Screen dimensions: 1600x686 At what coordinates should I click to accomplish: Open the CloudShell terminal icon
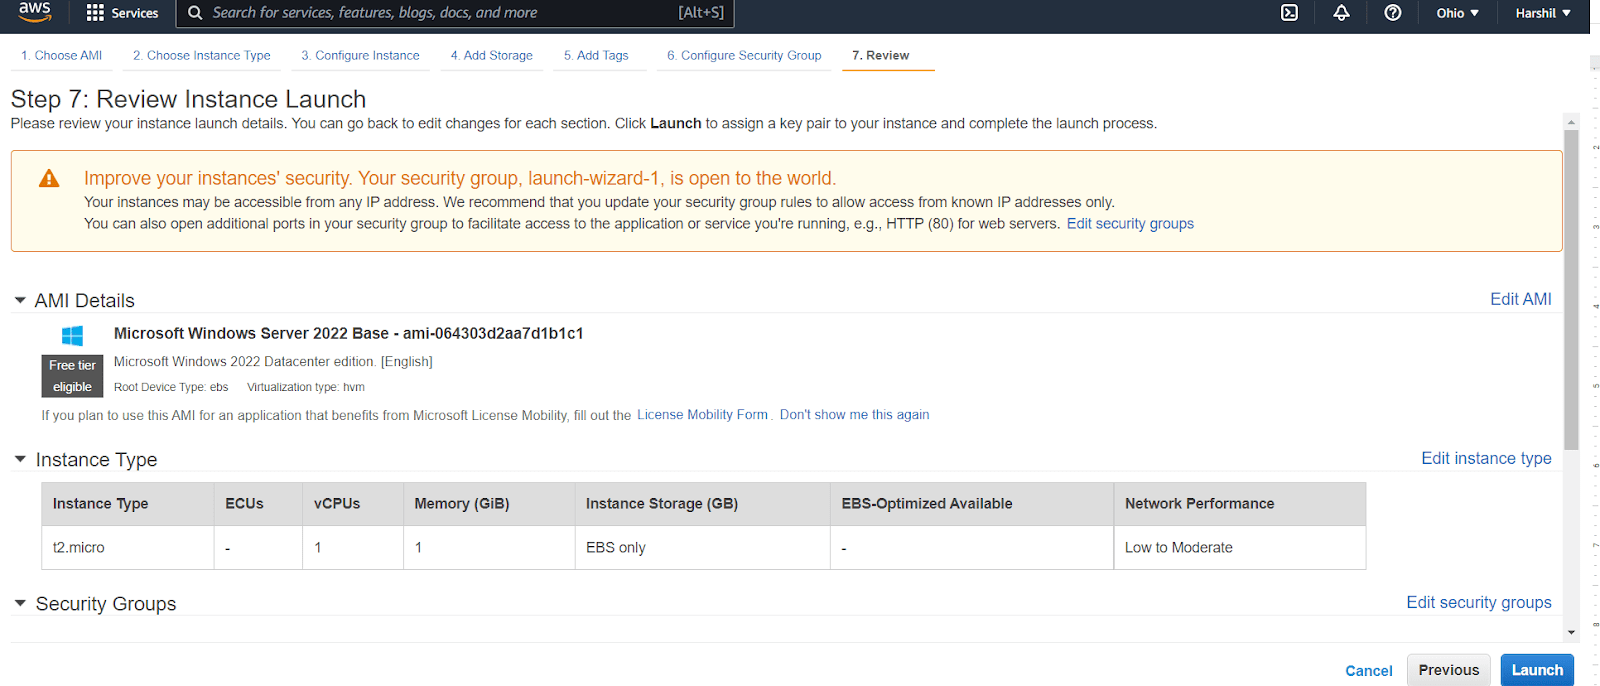(x=1289, y=13)
